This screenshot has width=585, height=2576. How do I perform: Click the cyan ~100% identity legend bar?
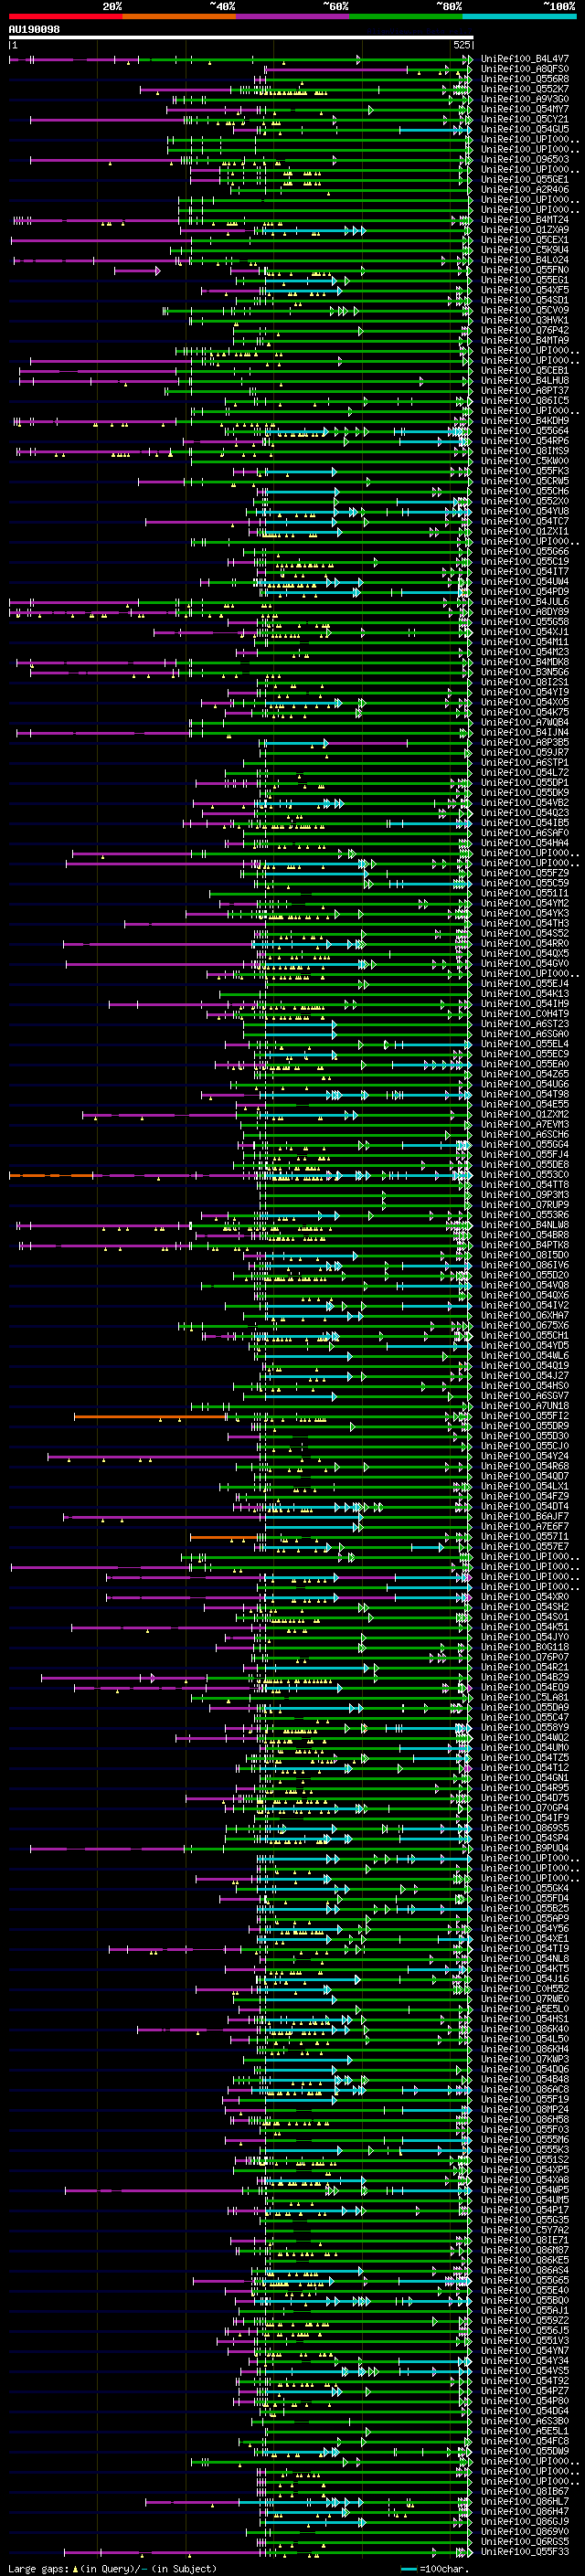coord(519,16)
